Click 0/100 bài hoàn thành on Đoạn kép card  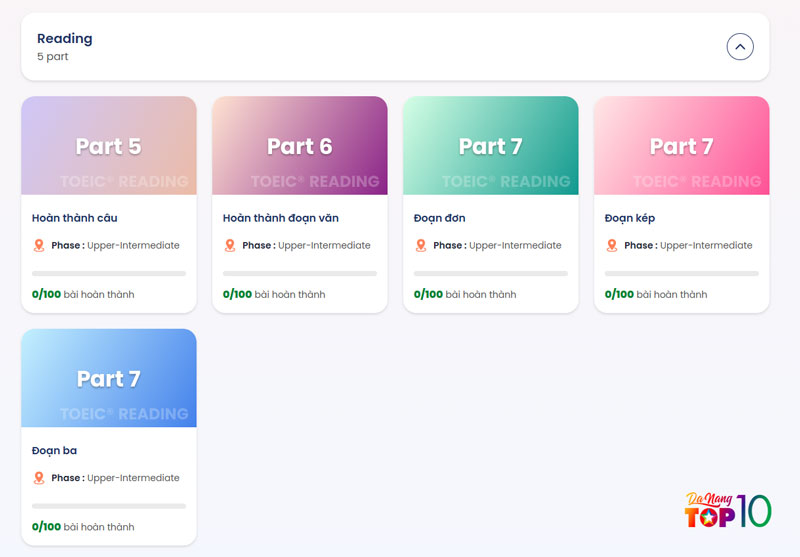656,294
